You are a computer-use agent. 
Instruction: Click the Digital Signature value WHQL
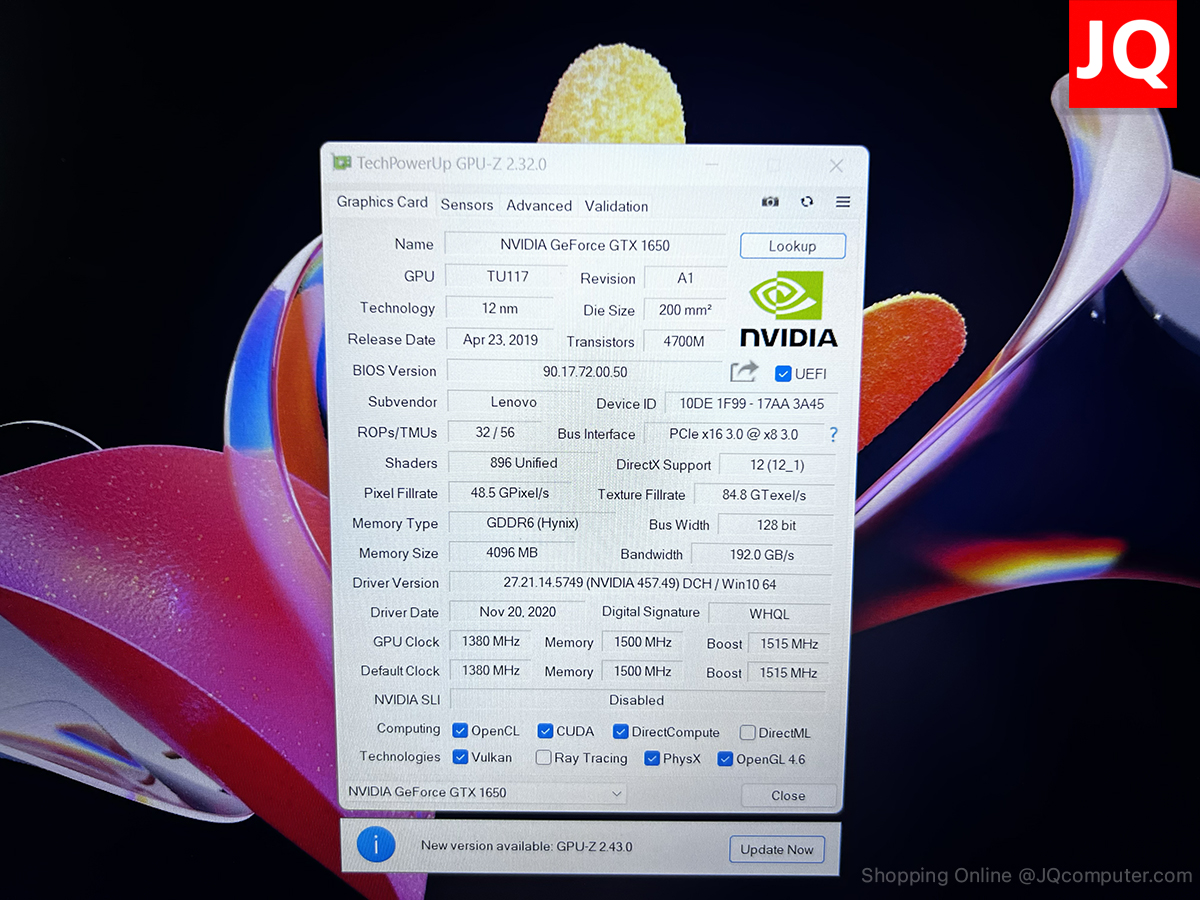769,614
